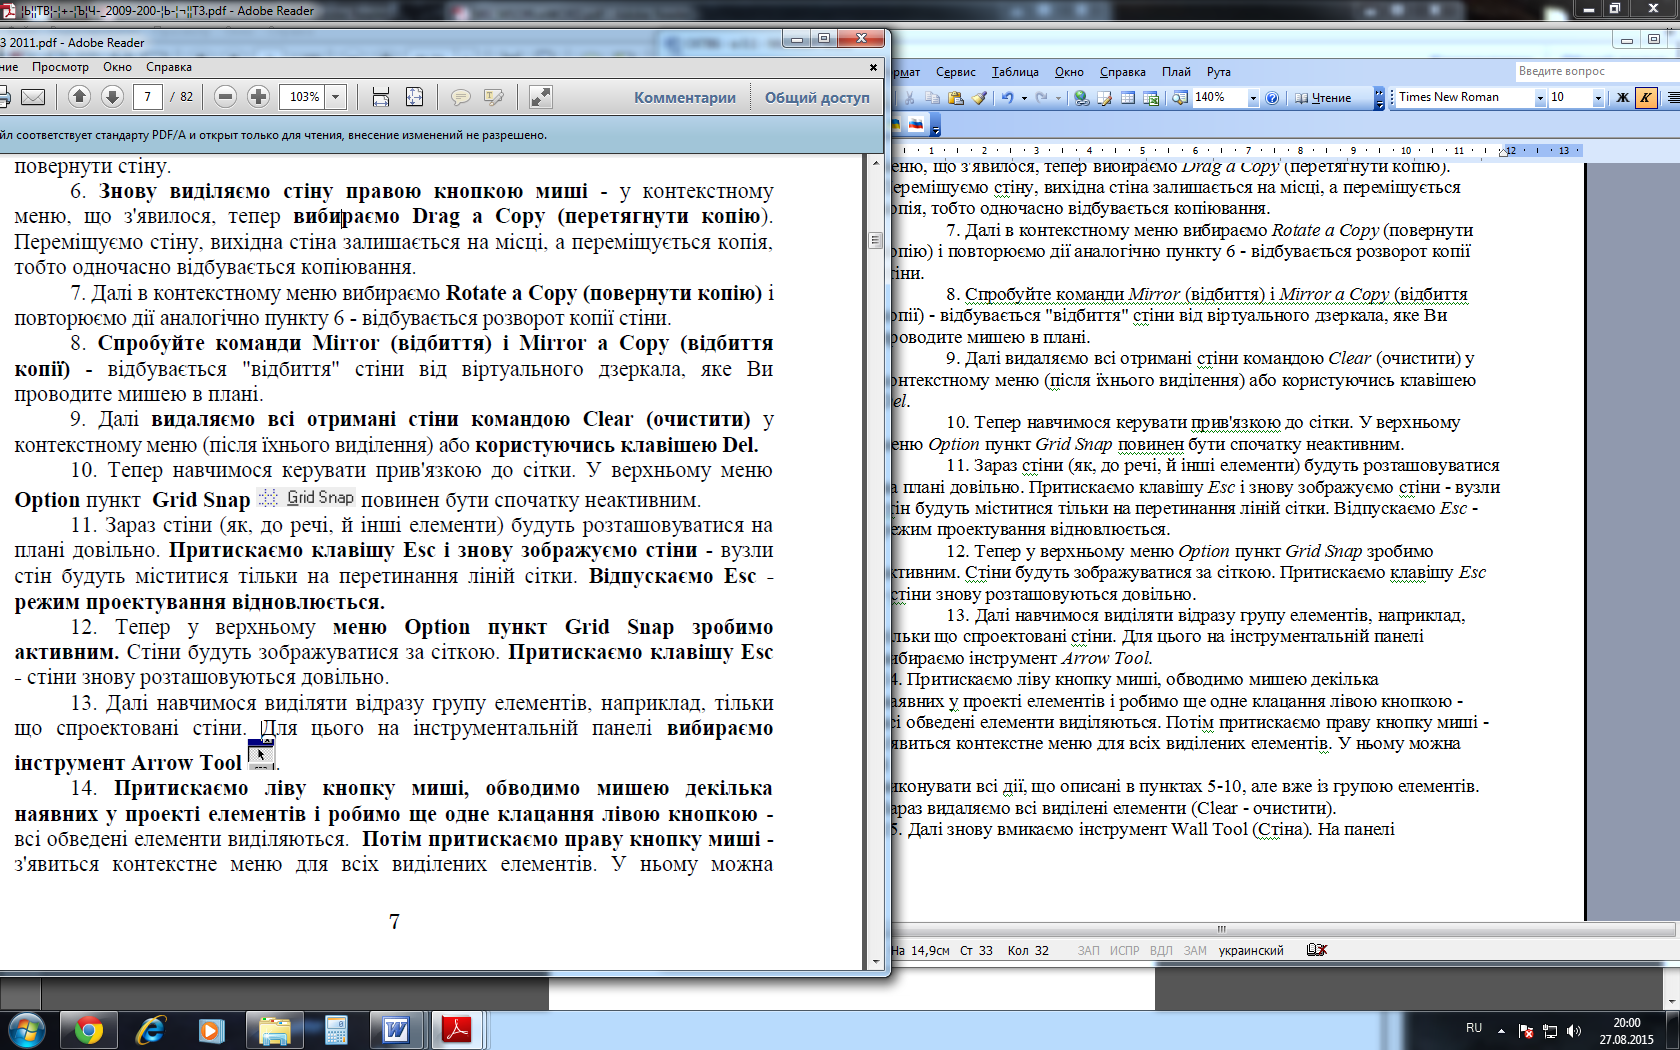Click Document Map icon in Word
The width and height of the screenshot is (1680, 1050).
[1180, 98]
